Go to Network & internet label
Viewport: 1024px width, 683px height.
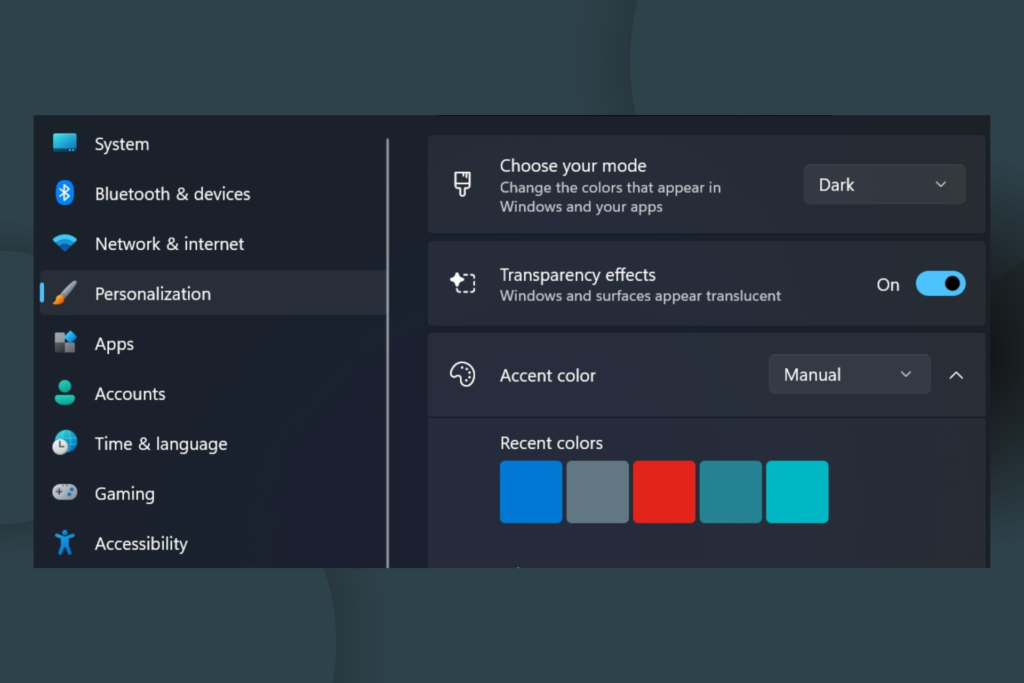click(169, 244)
